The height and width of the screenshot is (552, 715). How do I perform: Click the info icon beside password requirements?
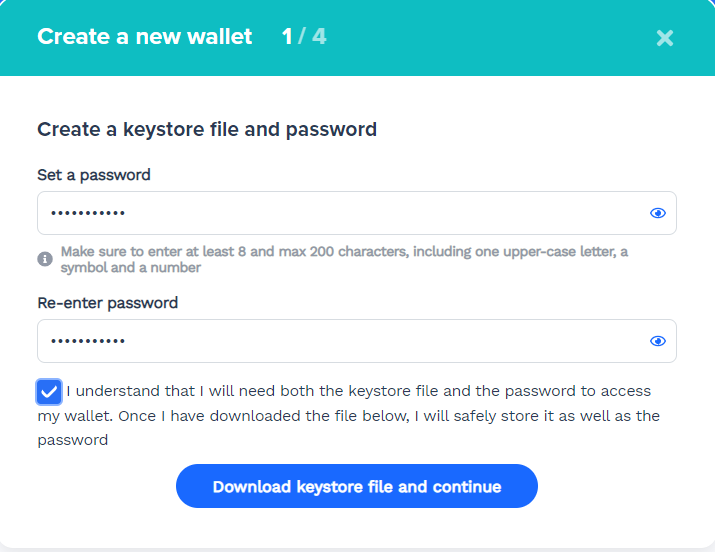pos(45,259)
